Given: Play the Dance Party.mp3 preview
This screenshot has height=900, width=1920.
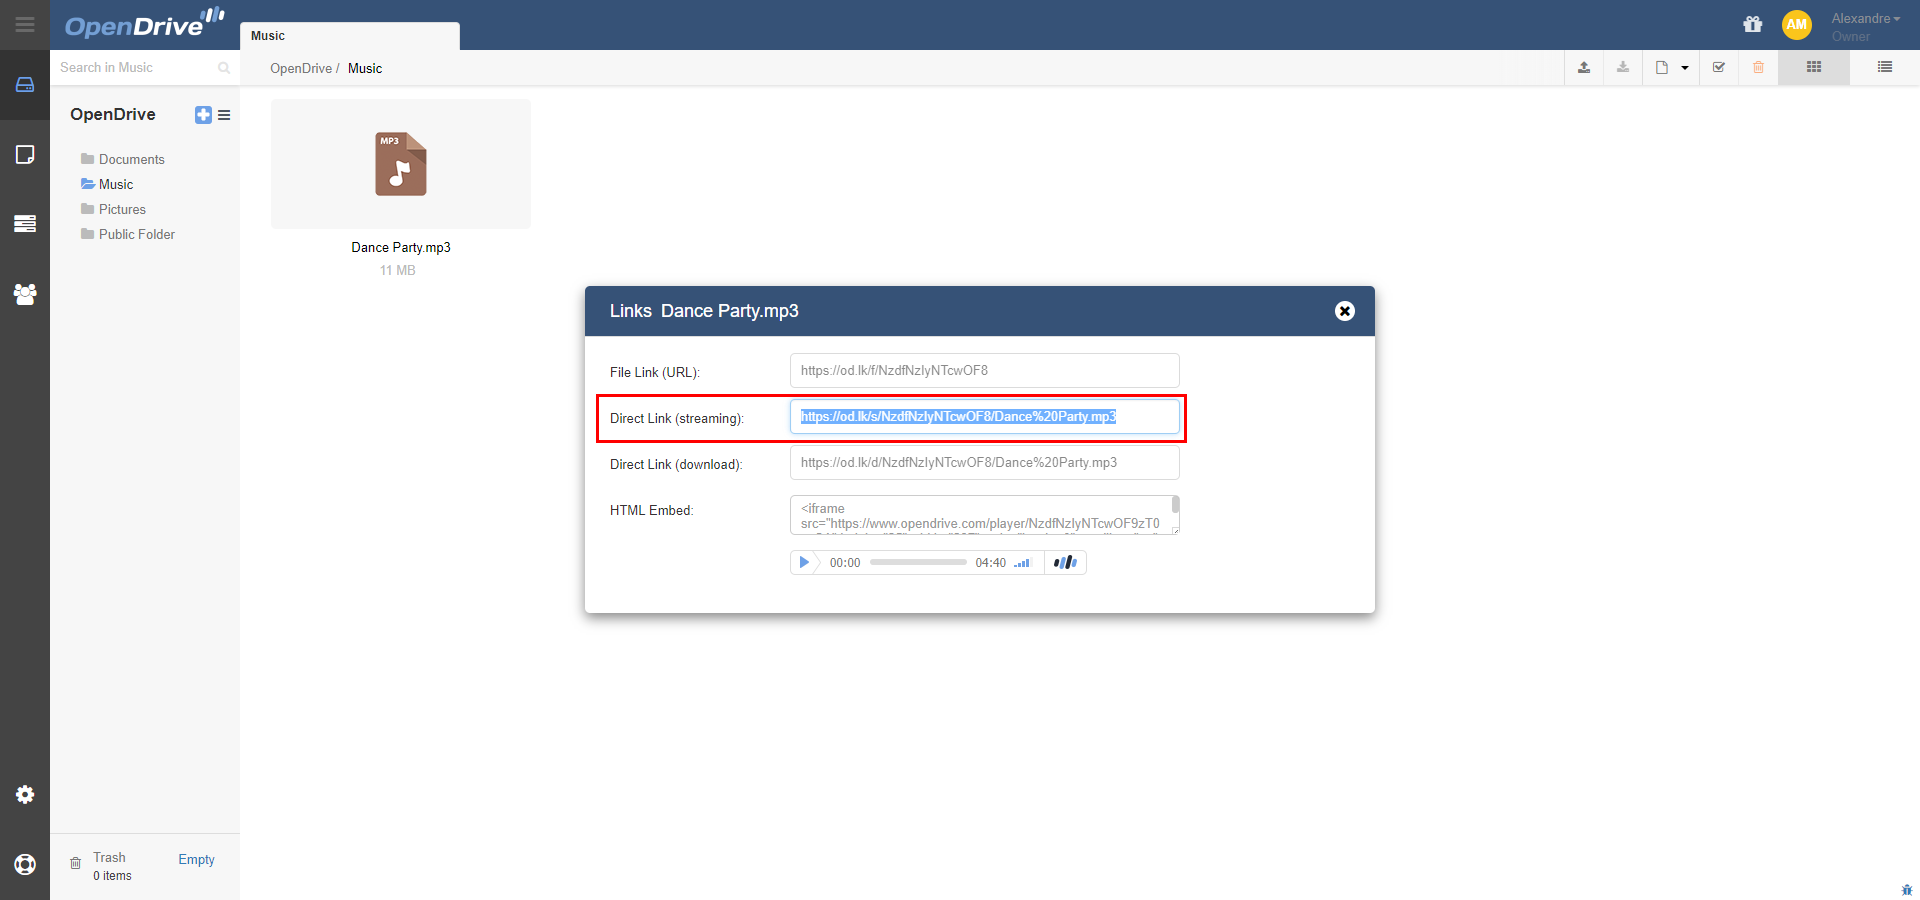Looking at the screenshot, I should pyautogui.click(x=804, y=563).
